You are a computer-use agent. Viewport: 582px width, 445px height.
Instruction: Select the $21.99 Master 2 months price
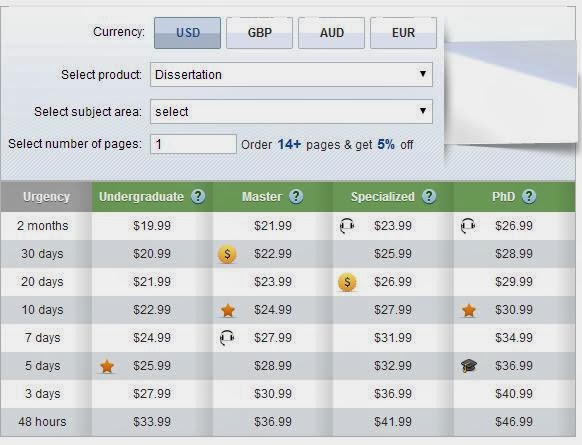(273, 226)
